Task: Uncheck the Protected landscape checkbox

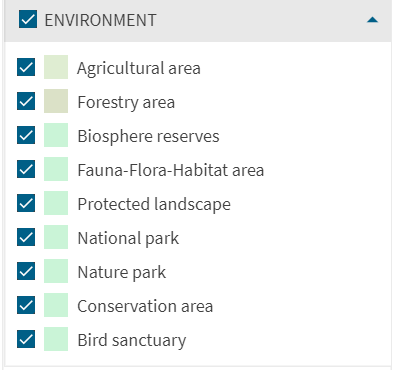Action: pos(26,203)
